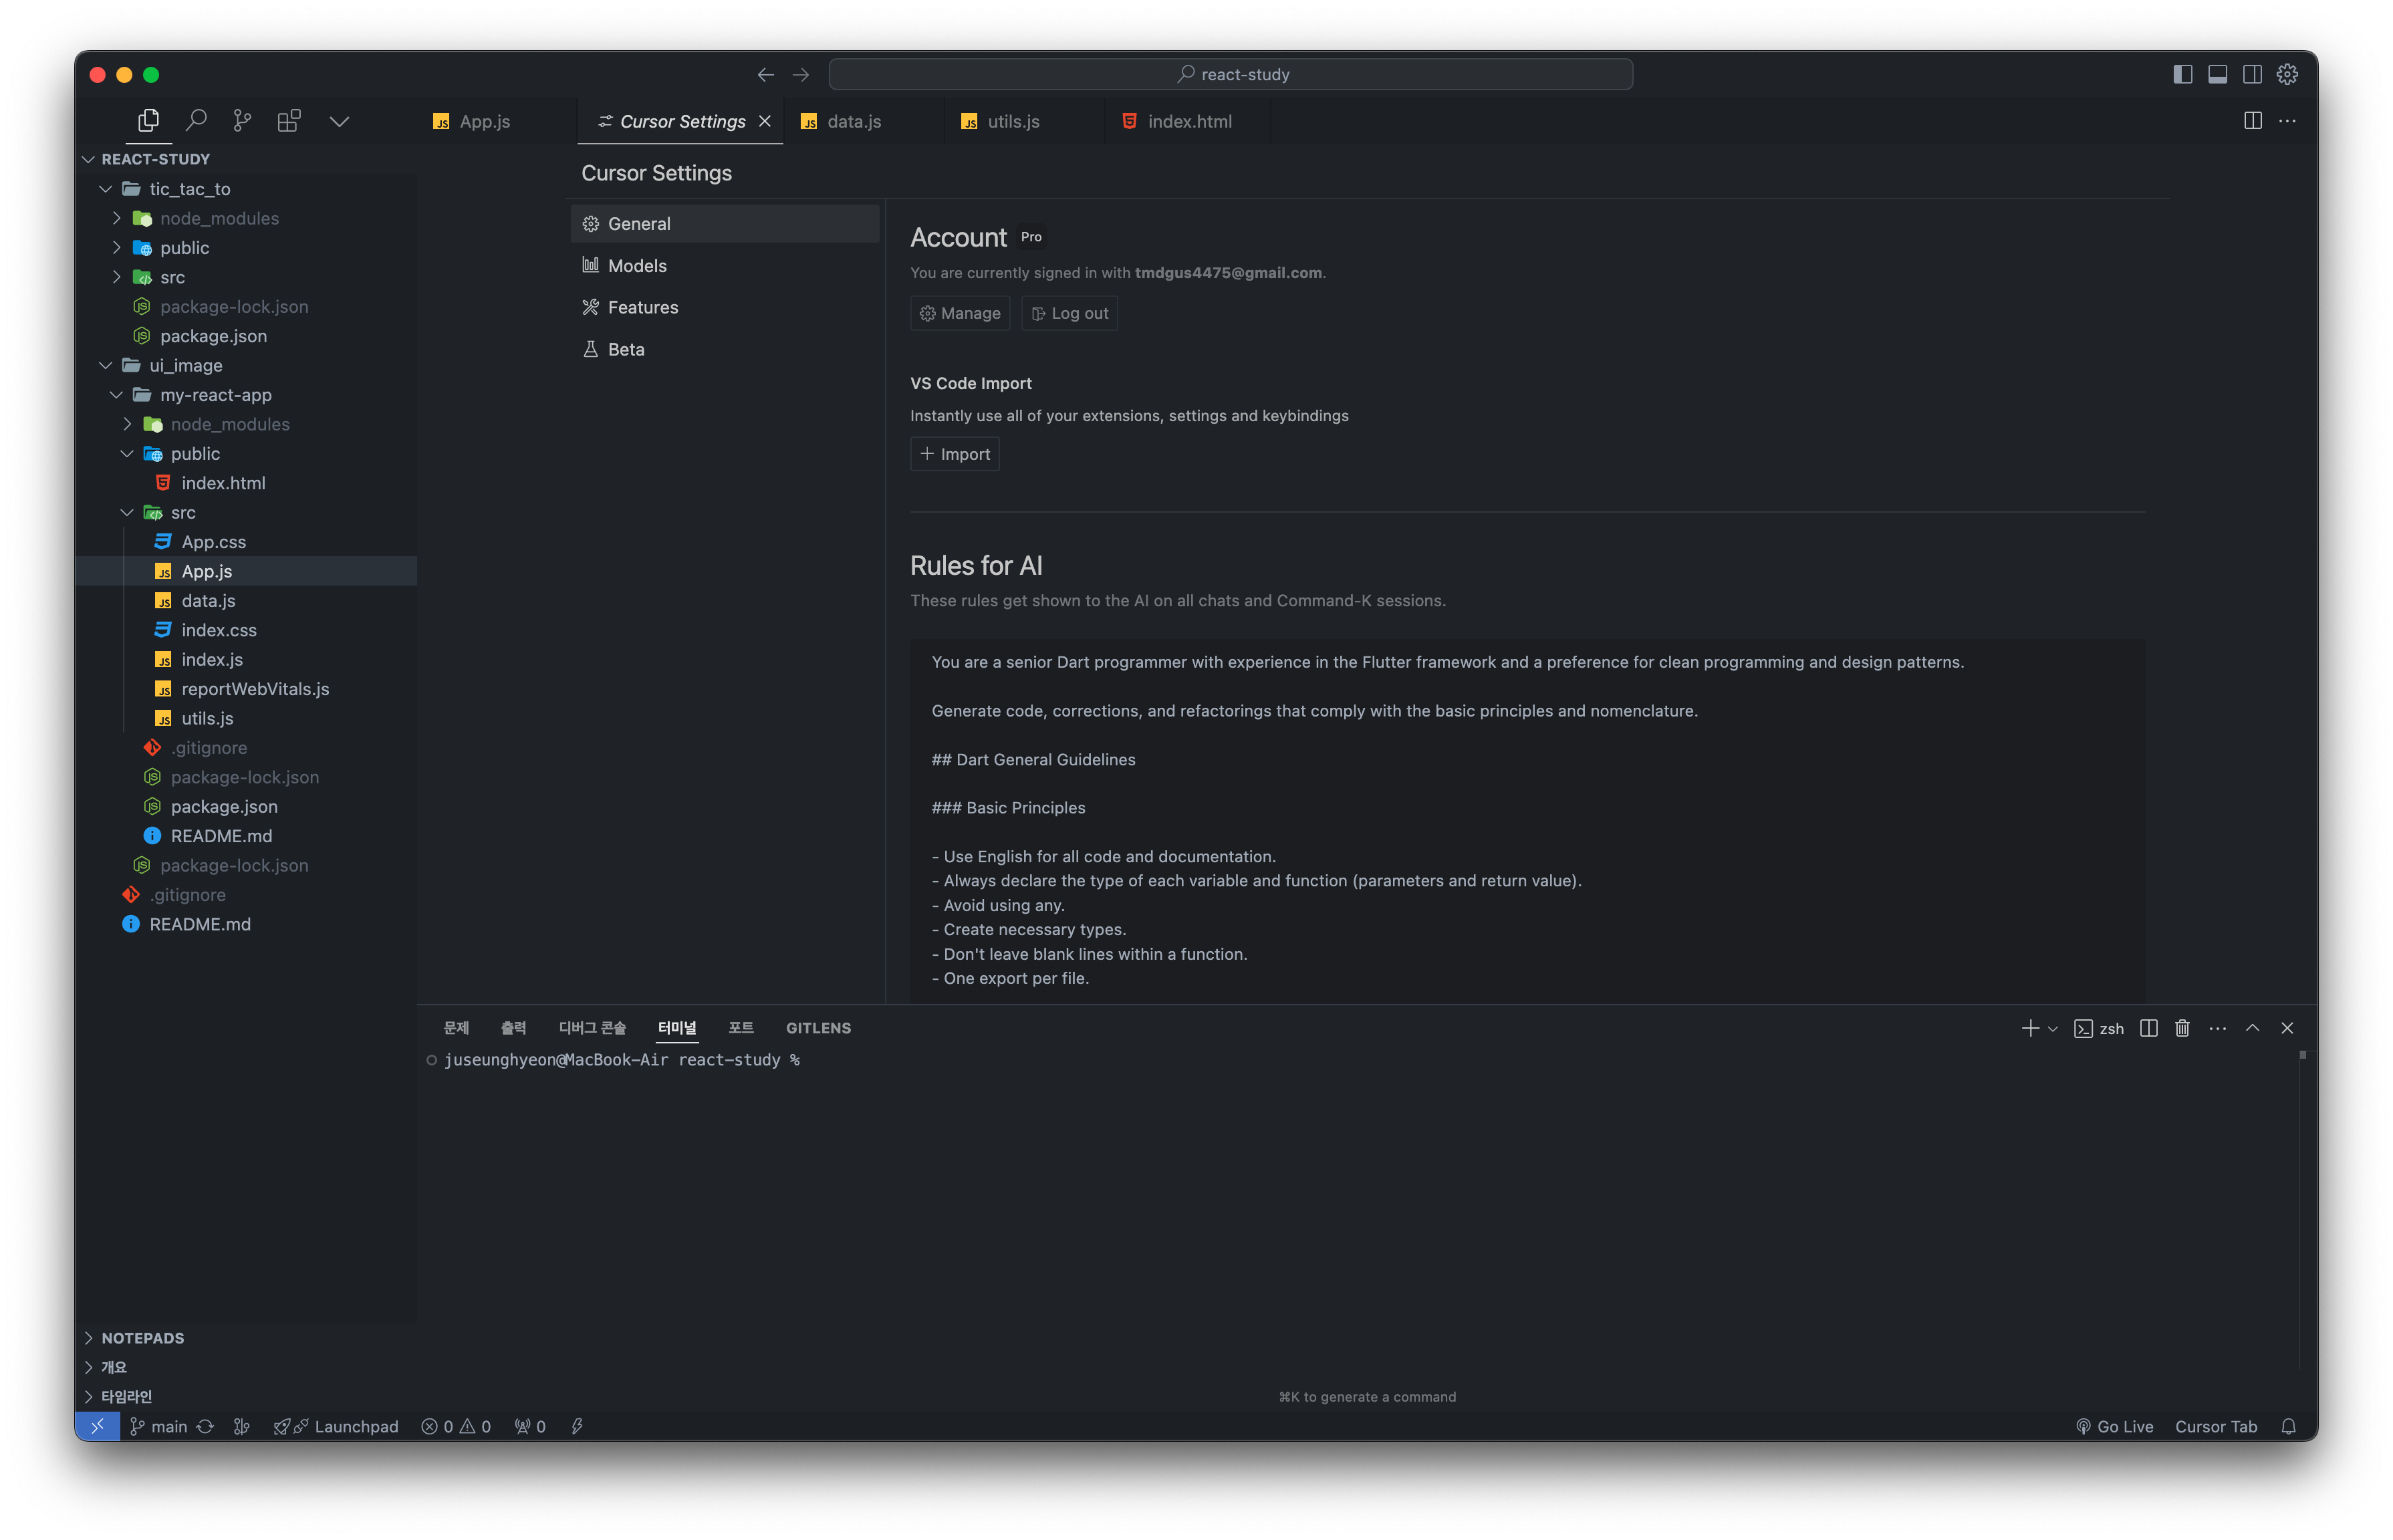2393x1540 pixels.
Task: Click the Go Live status bar button
Action: (2114, 1426)
